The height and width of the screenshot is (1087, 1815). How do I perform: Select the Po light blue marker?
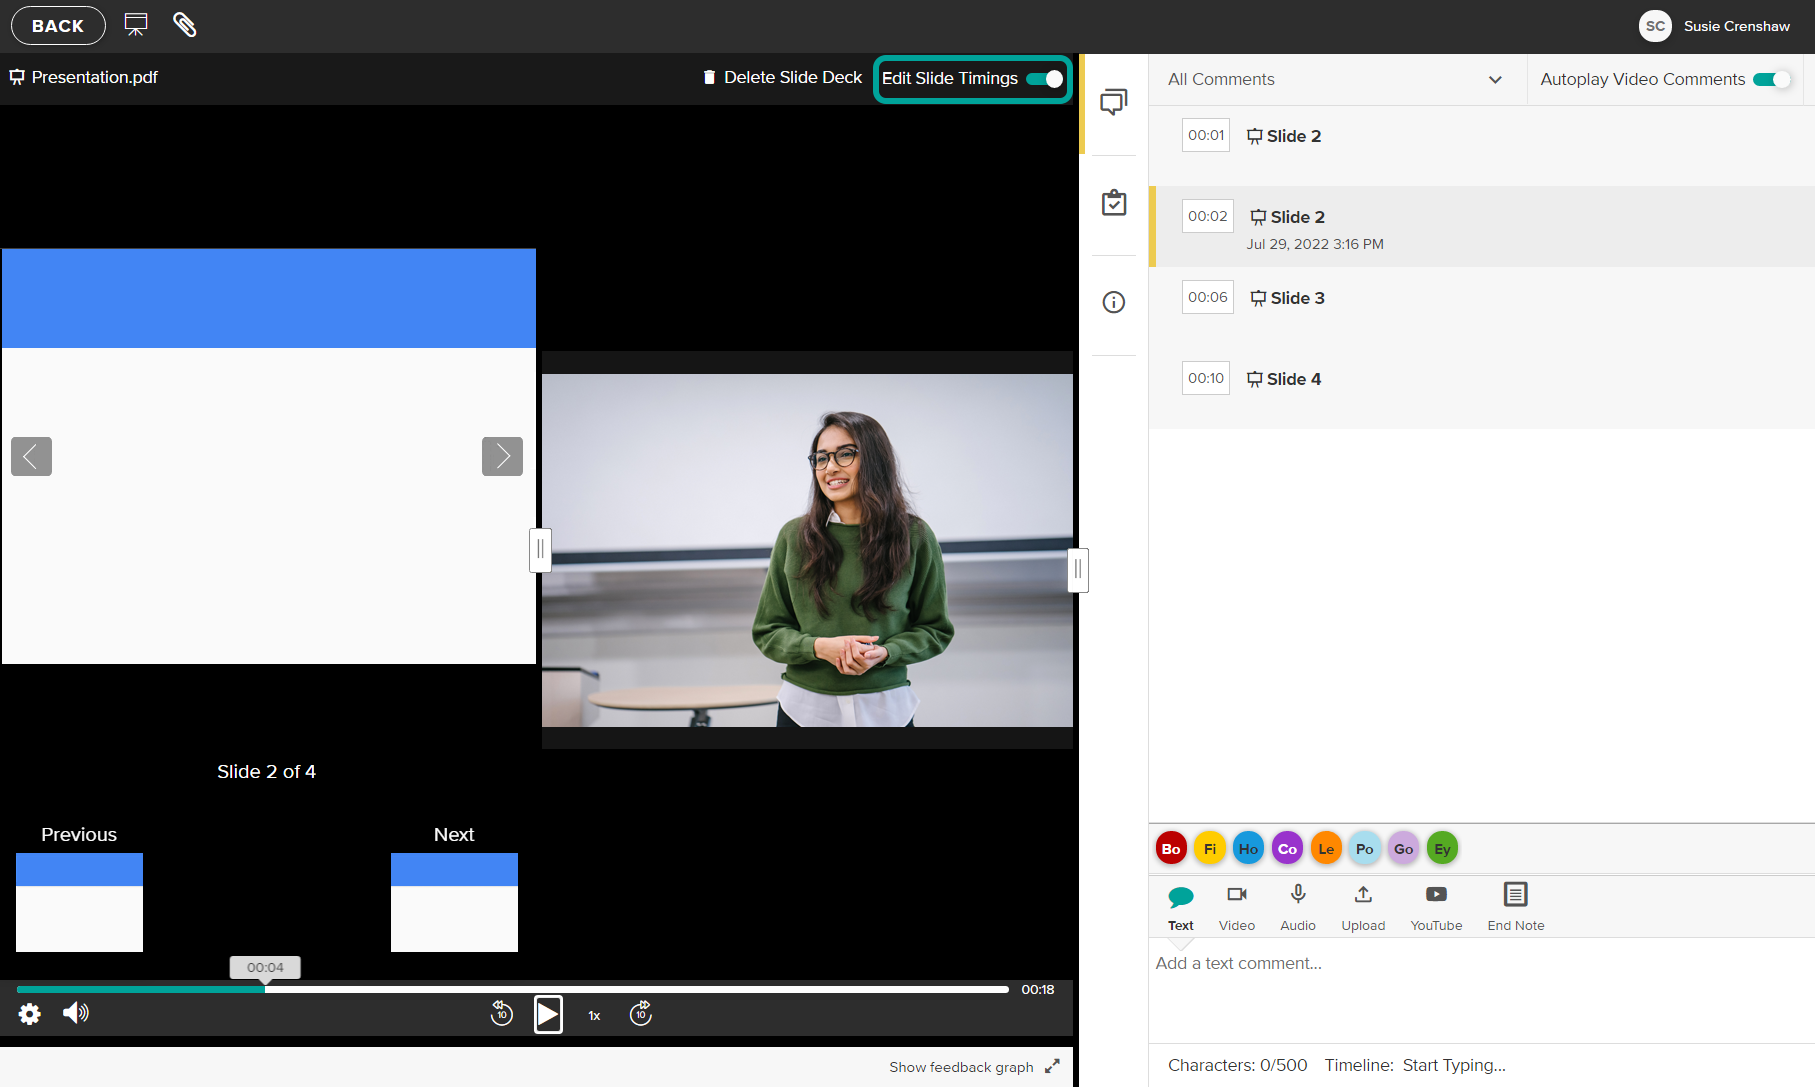[1365, 848]
